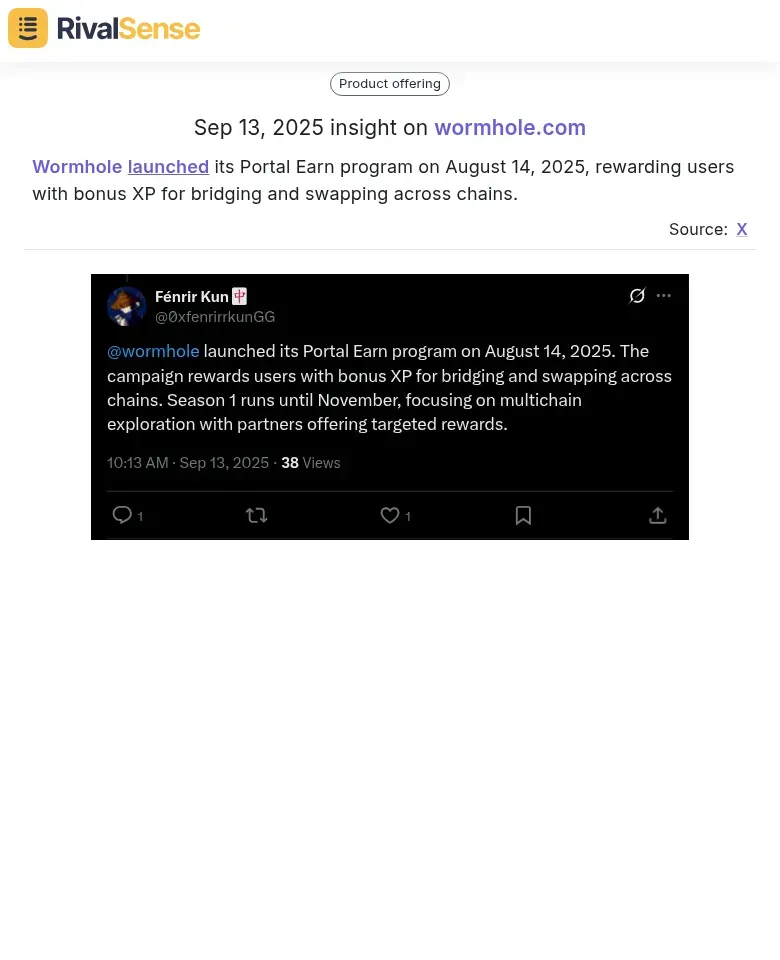This screenshot has height=960, width=780.
Task: Like the tweet with the heart icon
Action: 390,516
